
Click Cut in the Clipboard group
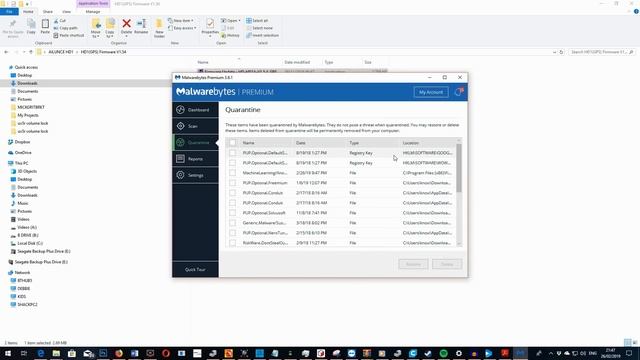[x=60, y=20]
